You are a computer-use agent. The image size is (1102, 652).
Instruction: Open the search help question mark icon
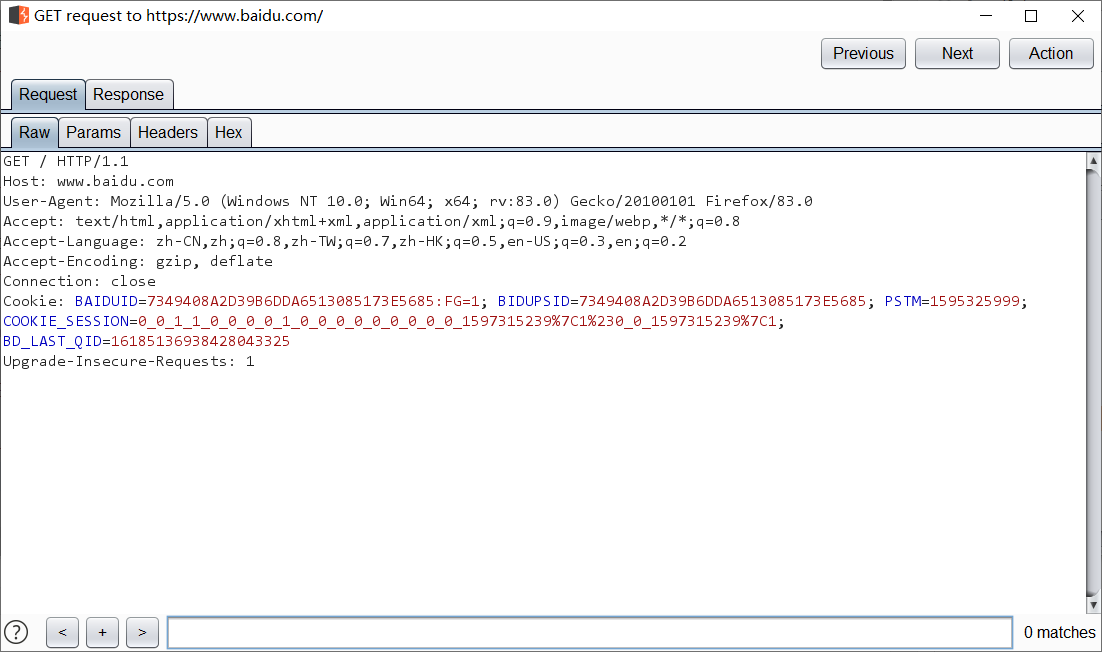tap(16, 632)
